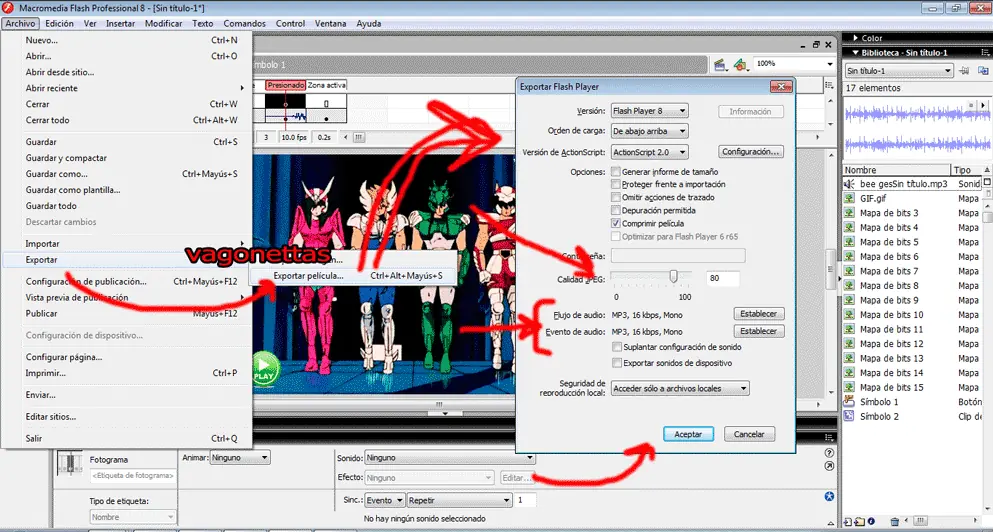Open the ActionScript 2.0 version dropdown
993x532 pixels.
pyautogui.click(x=650, y=152)
